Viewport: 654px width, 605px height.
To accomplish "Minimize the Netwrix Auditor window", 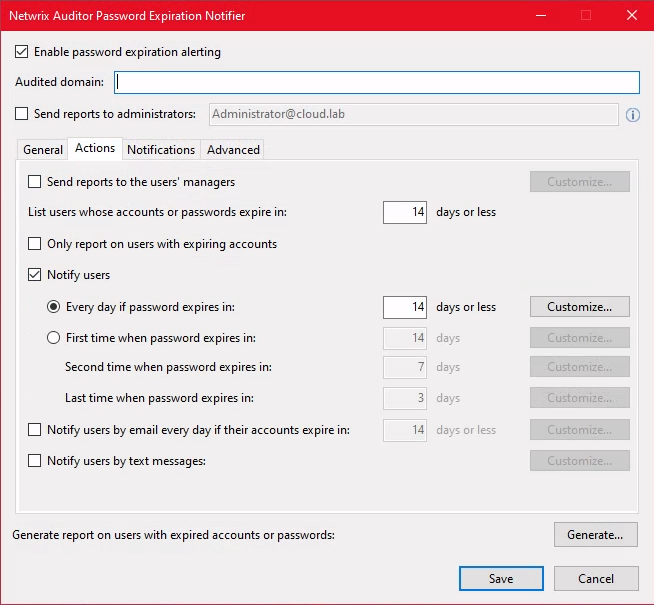I will tap(541, 16).
